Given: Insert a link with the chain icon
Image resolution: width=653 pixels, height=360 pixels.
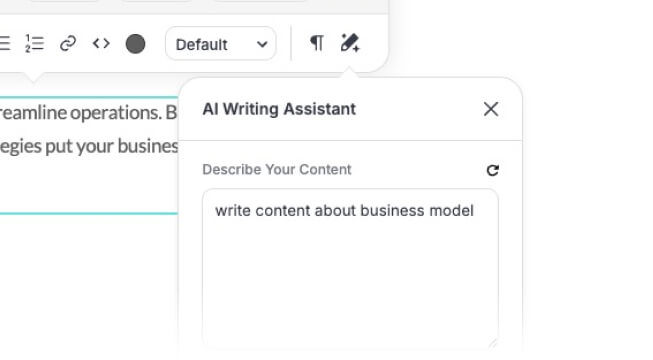Looking at the screenshot, I should (x=68, y=43).
